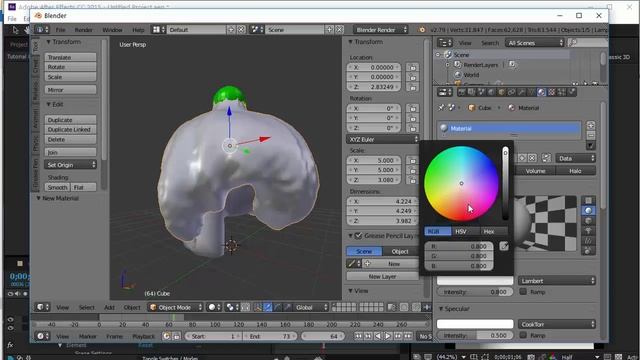The height and width of the screenshot is (360, 640).
Task: Open the Add menu in 3D view header
Action: click(x=109, y=307)
